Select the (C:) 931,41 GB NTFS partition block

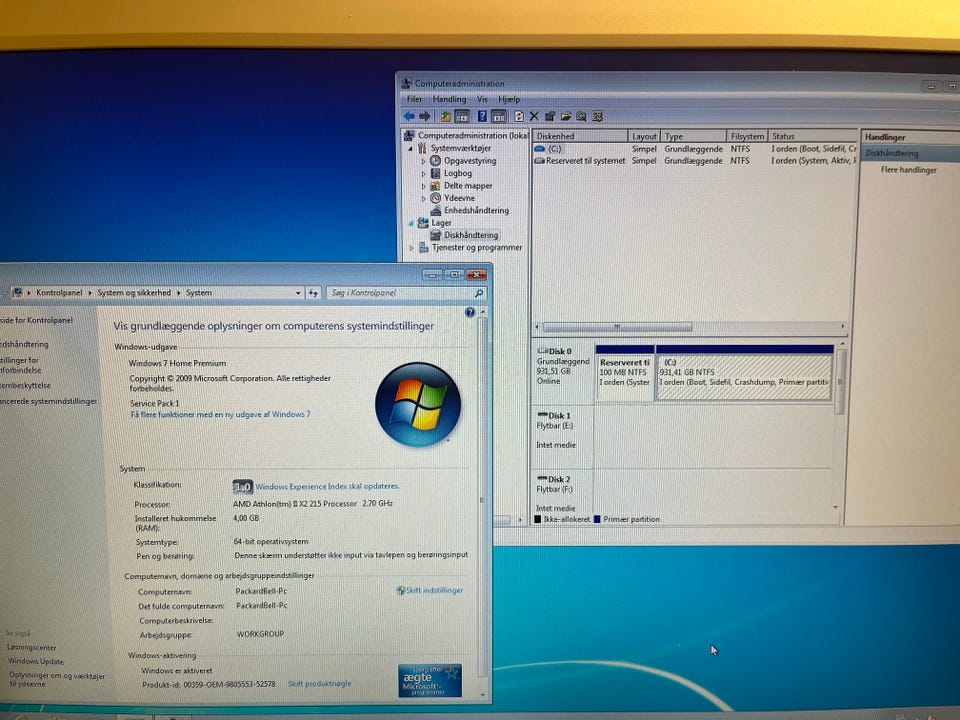point(744,373)
